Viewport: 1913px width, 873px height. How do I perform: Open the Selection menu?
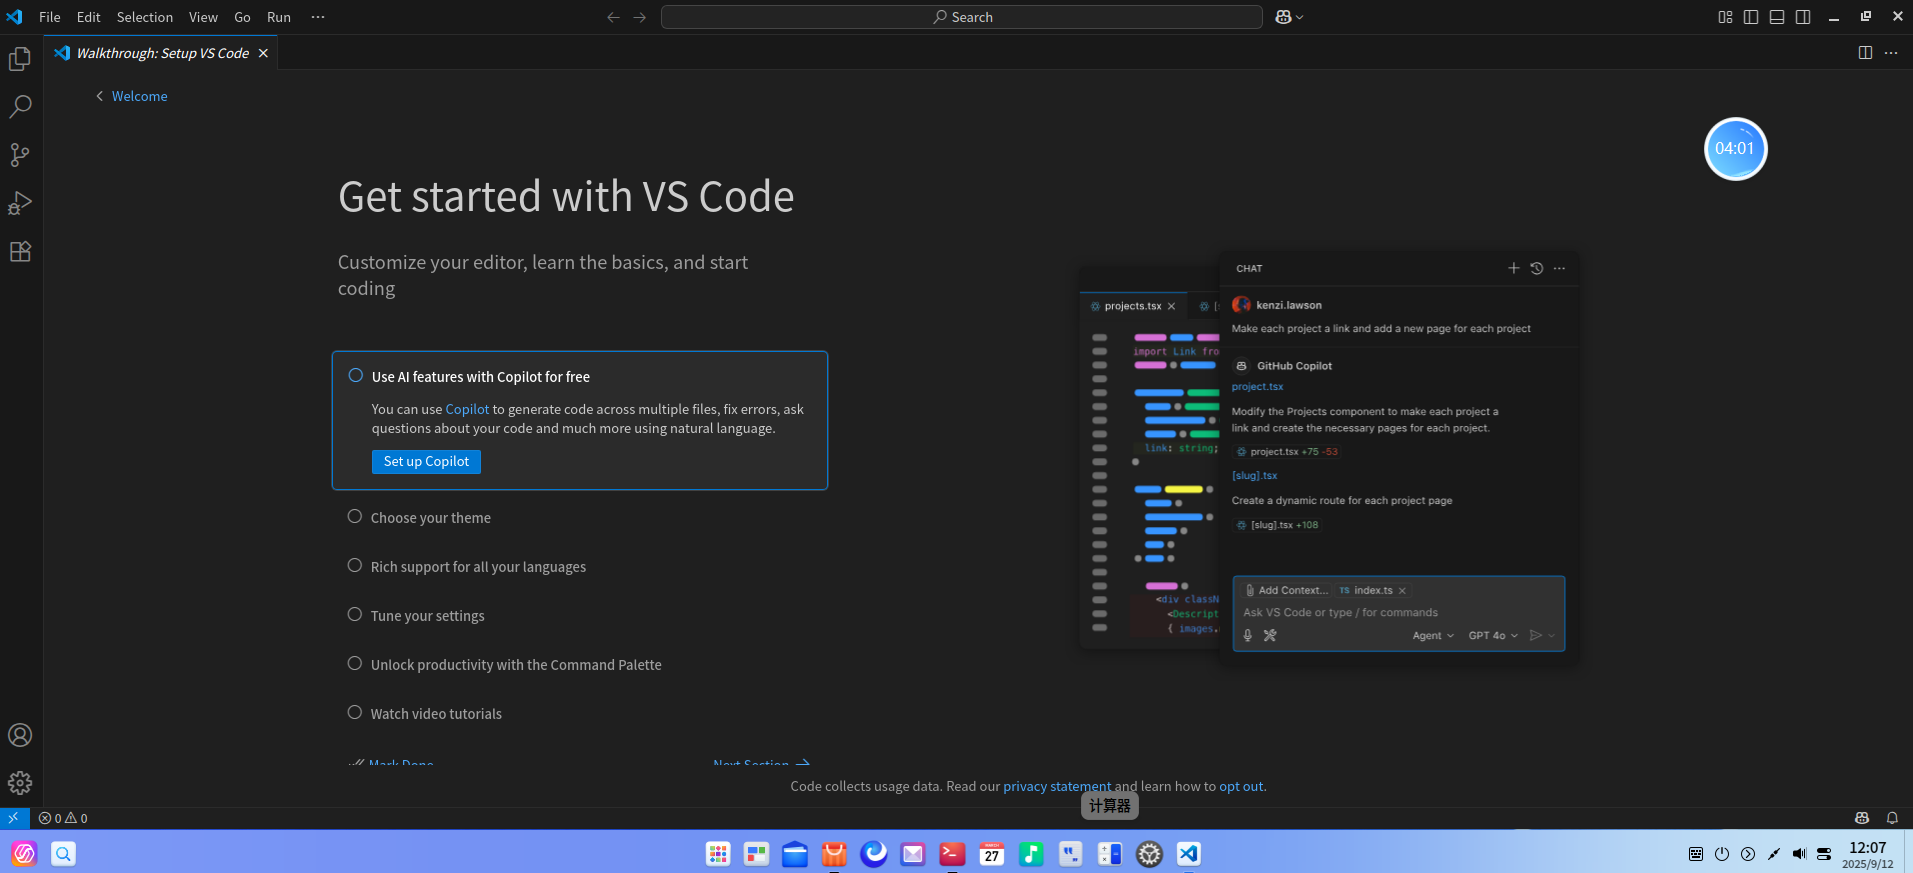coord(145,17)
